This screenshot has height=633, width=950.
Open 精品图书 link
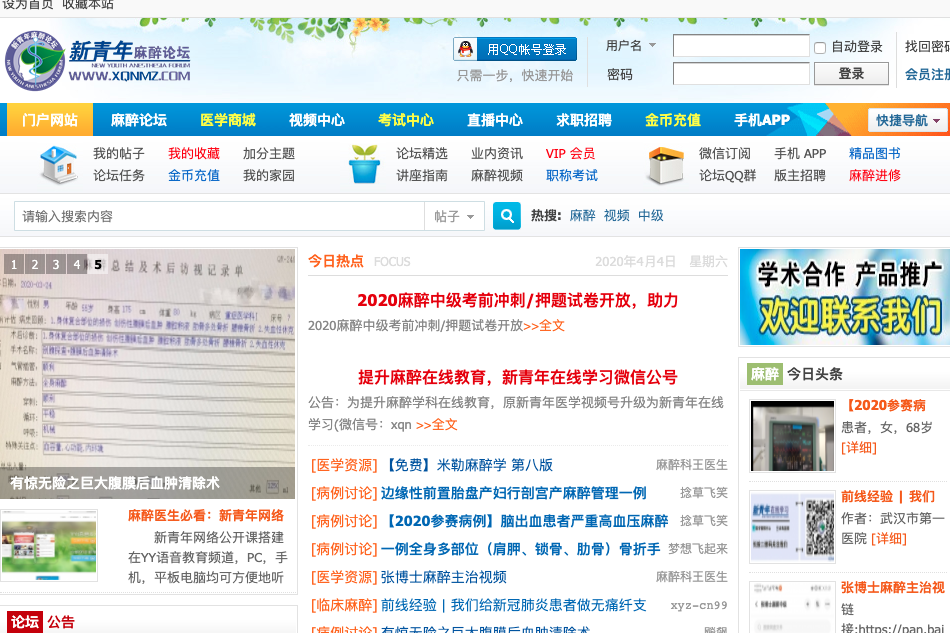point(875,154)
